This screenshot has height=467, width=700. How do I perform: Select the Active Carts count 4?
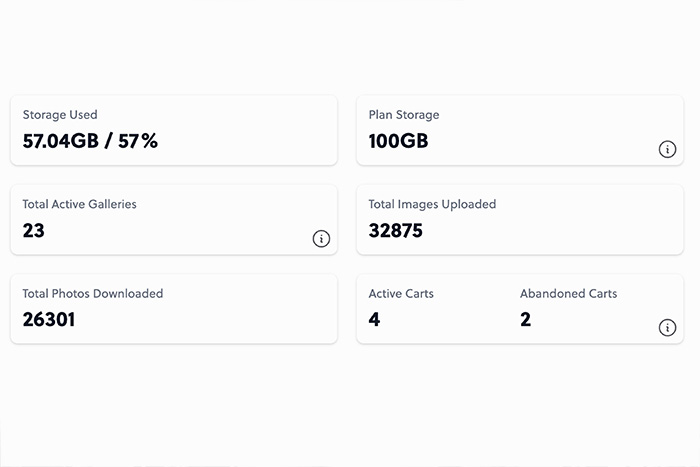coord(374,320)
